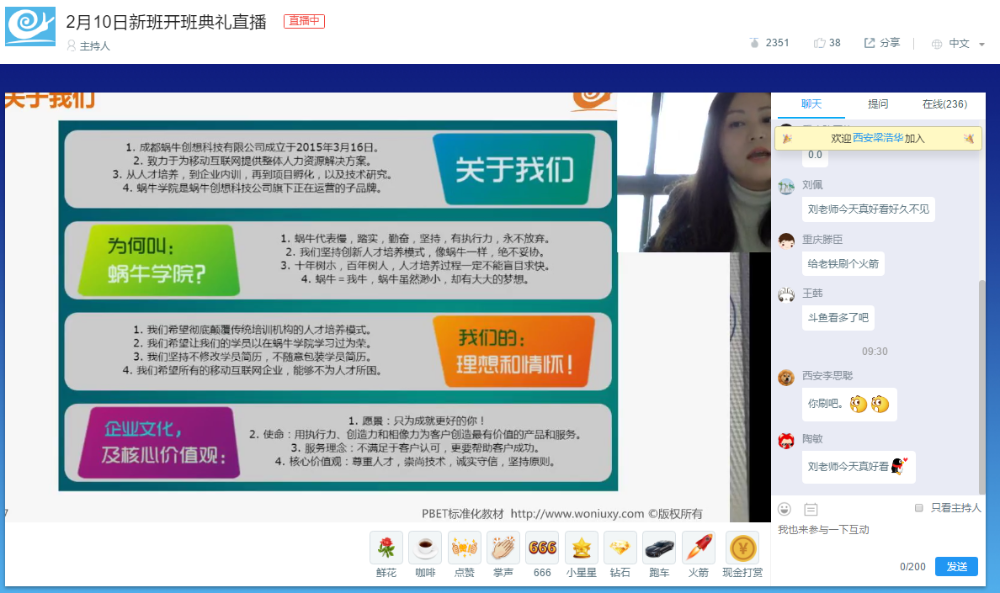Enable 只看主持人 checkbox
Viewport: 1000px width, 593px height.
click(x=919, y=508)
